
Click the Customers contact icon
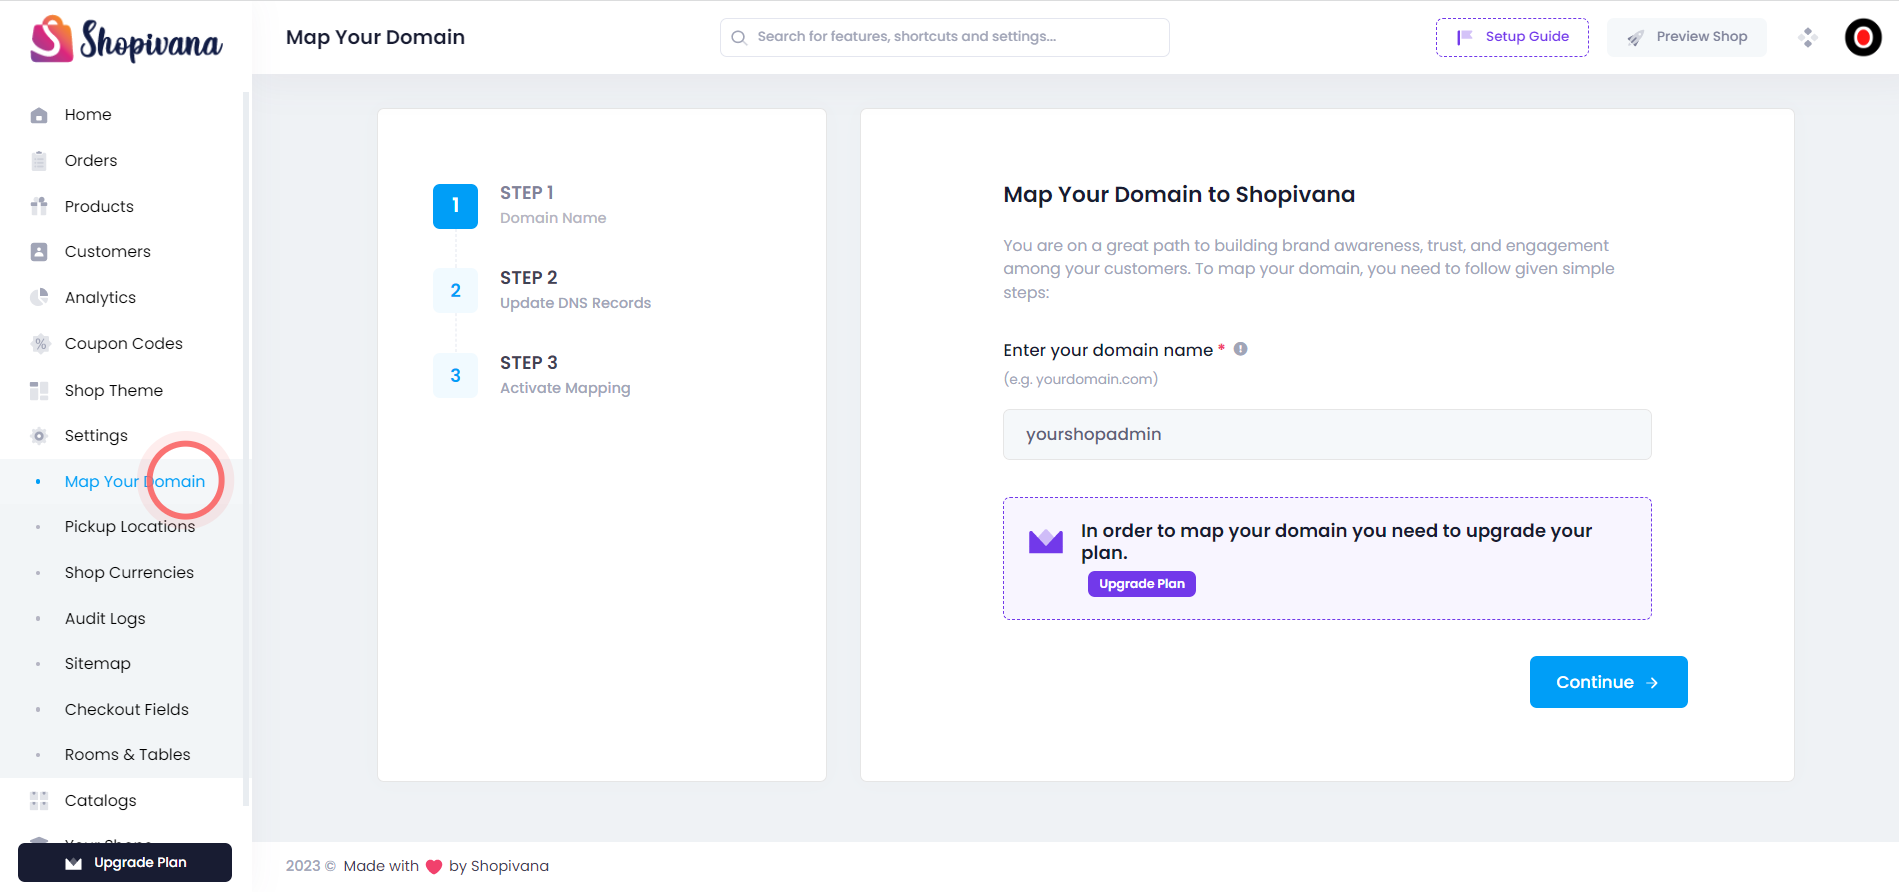(39, 252)
